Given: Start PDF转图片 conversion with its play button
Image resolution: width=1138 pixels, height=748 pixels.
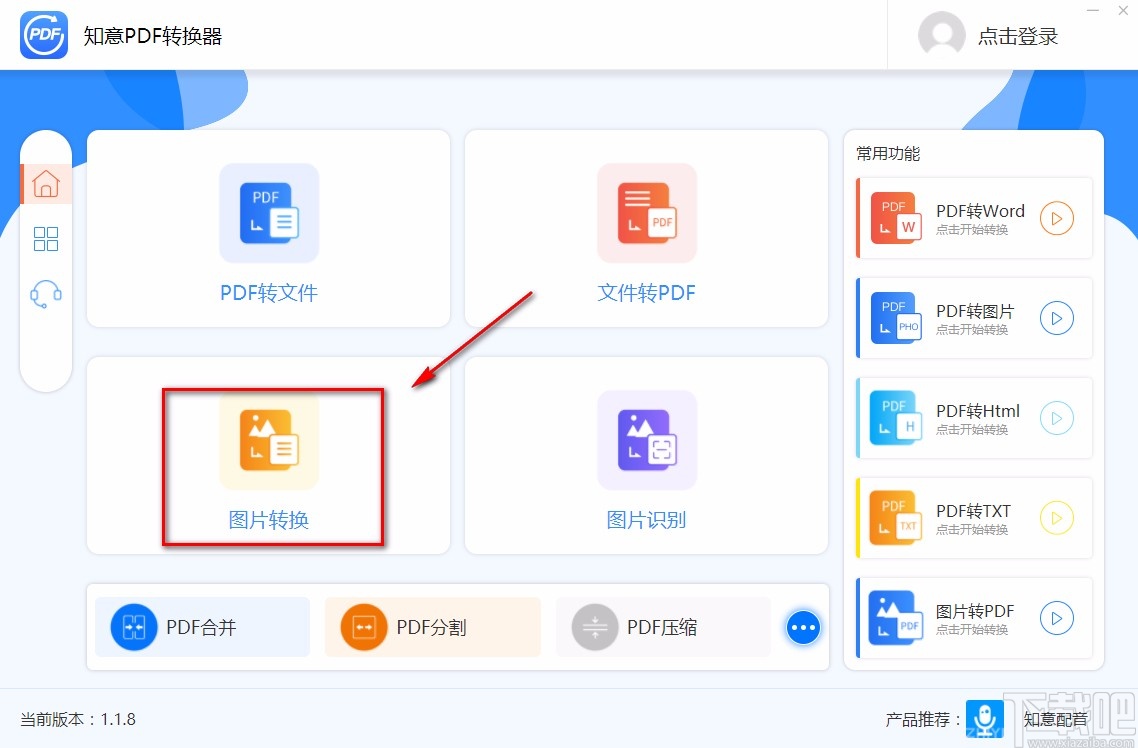Looking at the screenshot, I should [1057, 318].
